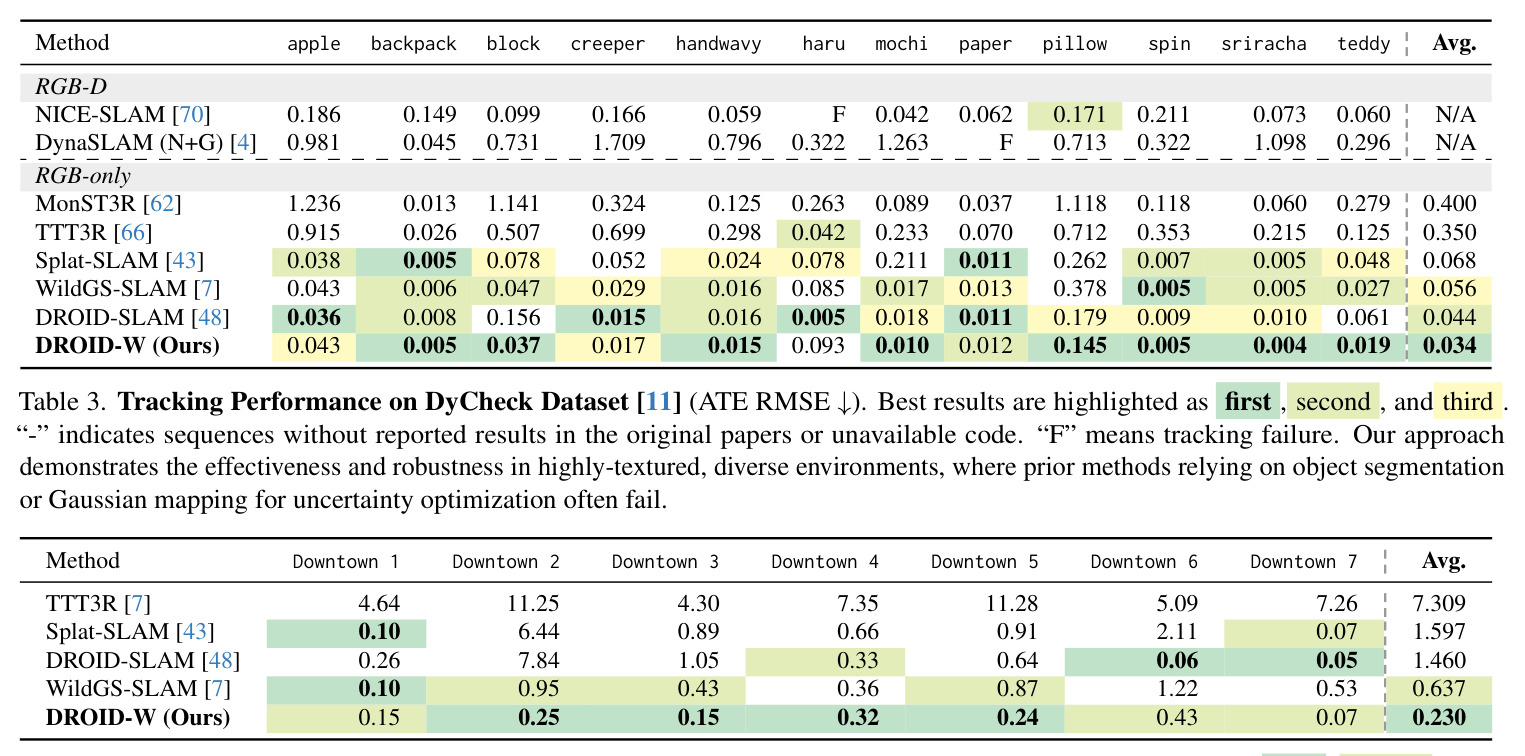
Task: Click DROID-W's bold pillow value 0.145
Action: pos(1080,347)
